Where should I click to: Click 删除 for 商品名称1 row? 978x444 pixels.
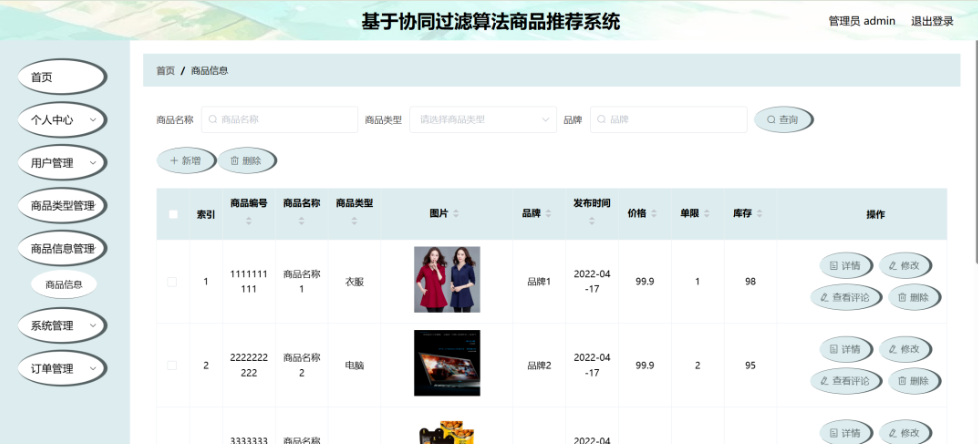coord(914,297)
